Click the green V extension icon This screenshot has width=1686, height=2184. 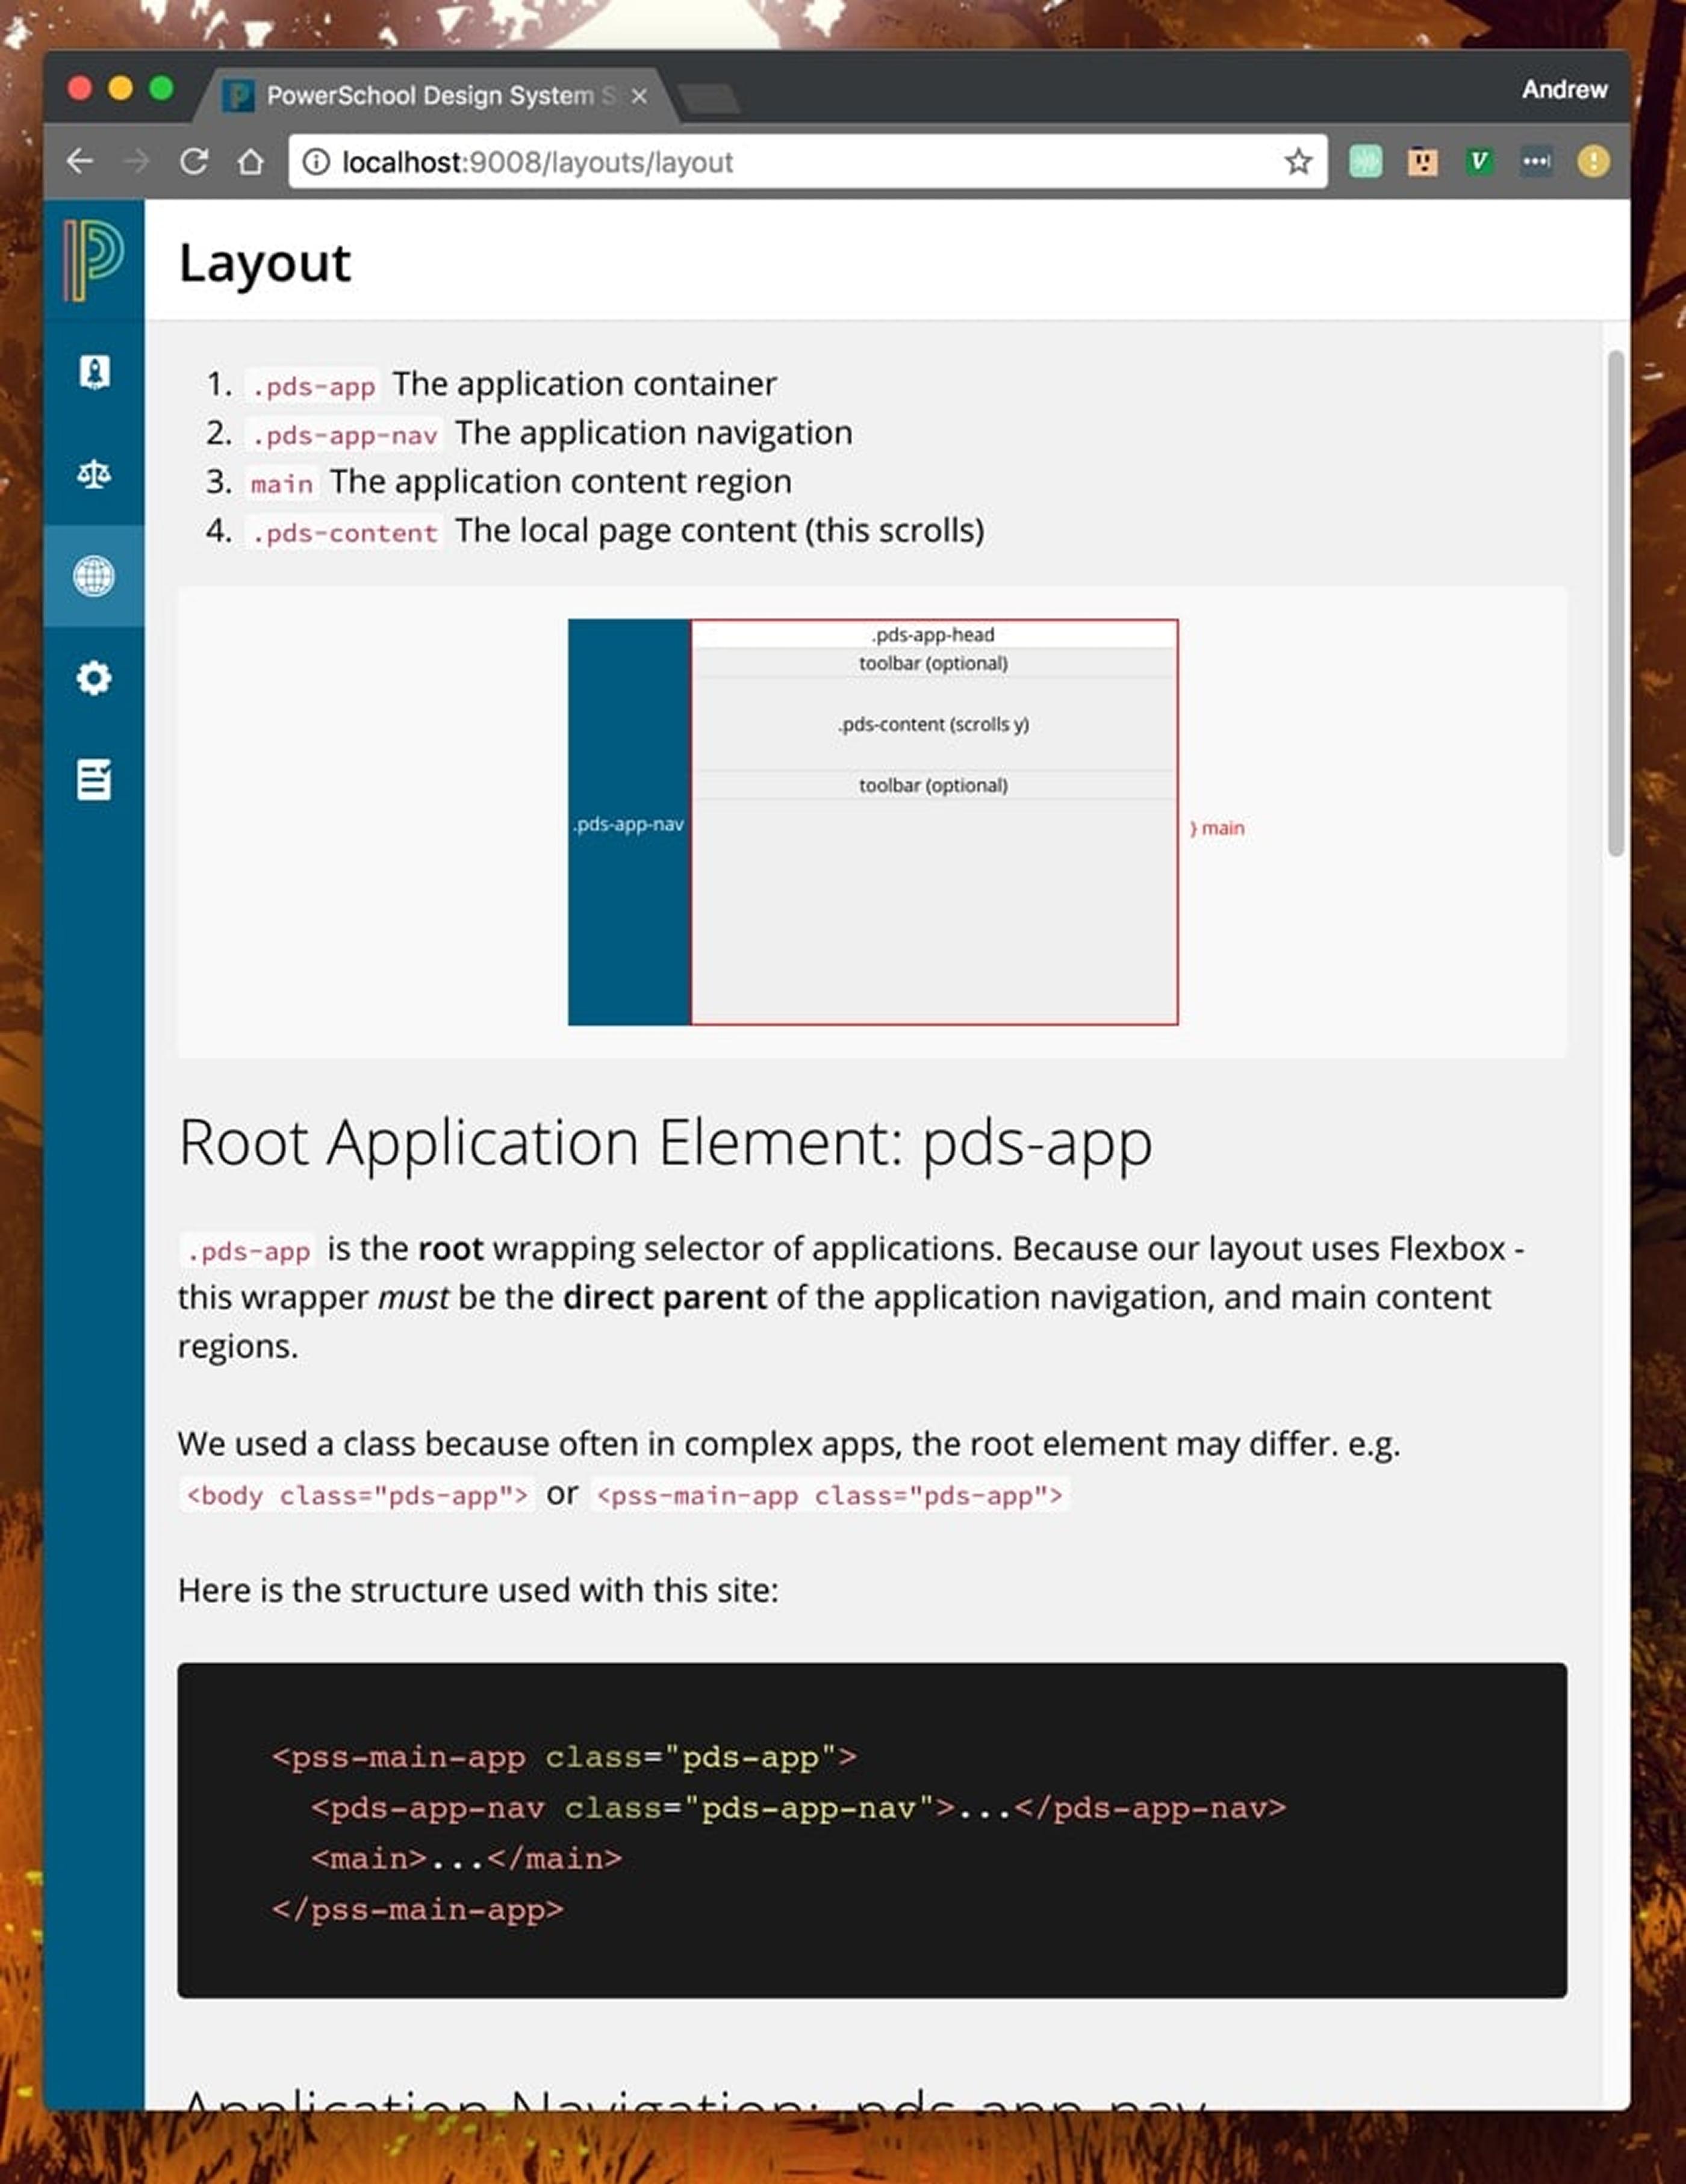coord(1480,161)
